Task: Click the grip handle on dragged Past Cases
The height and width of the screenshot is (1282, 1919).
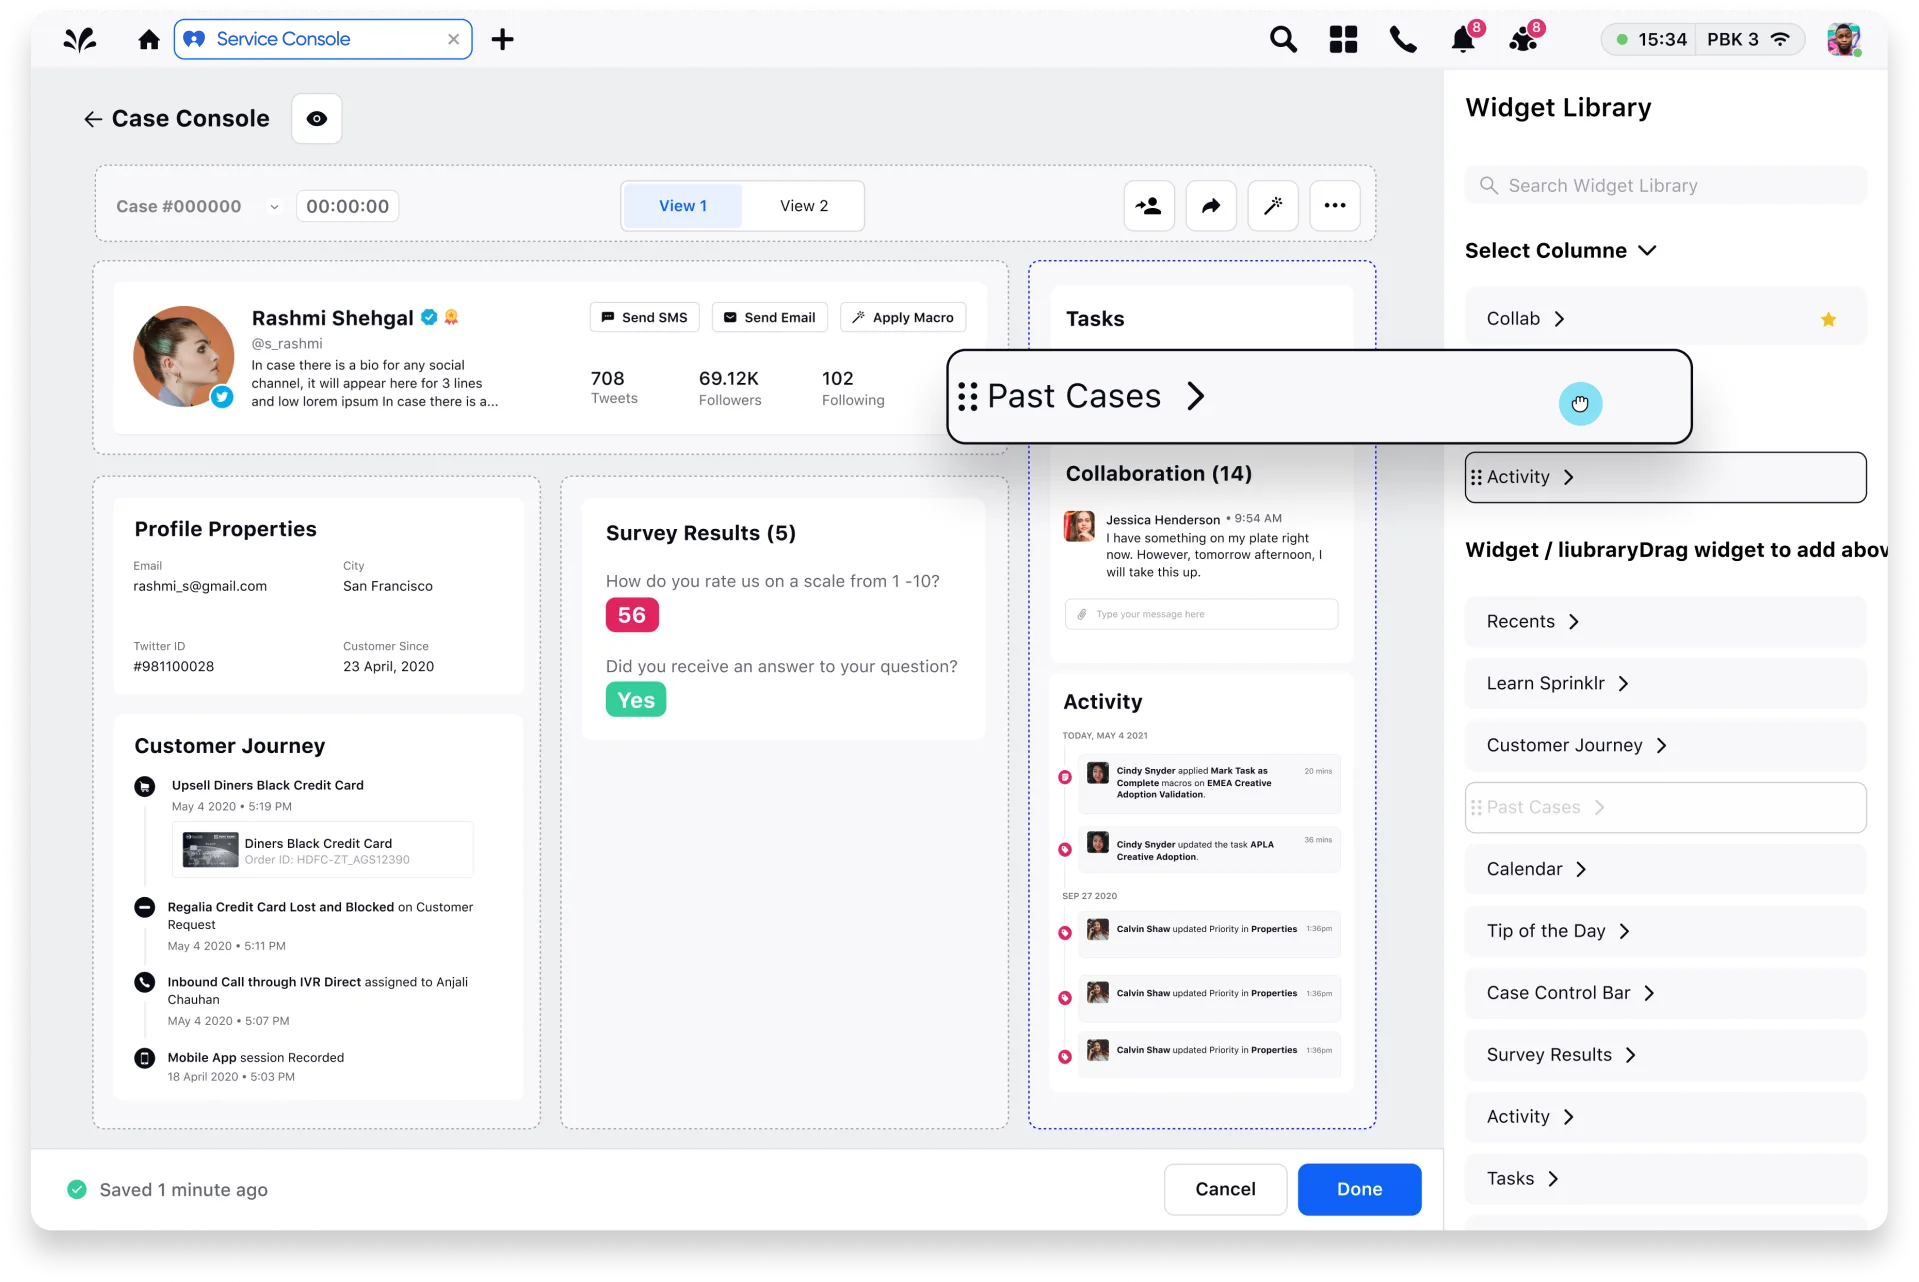Action: 967,397
